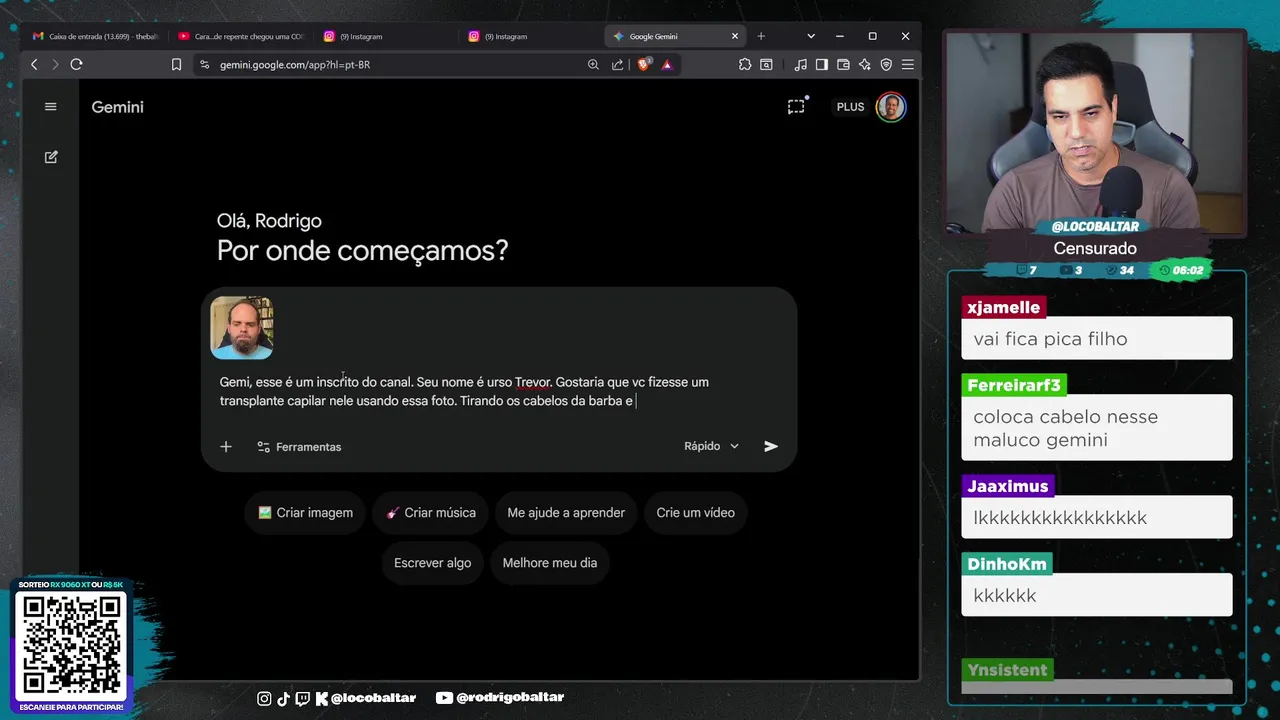This screenshot has height=720, width=1280.
Task: Click the xjamelle chat username
Action: (1004, 308)
